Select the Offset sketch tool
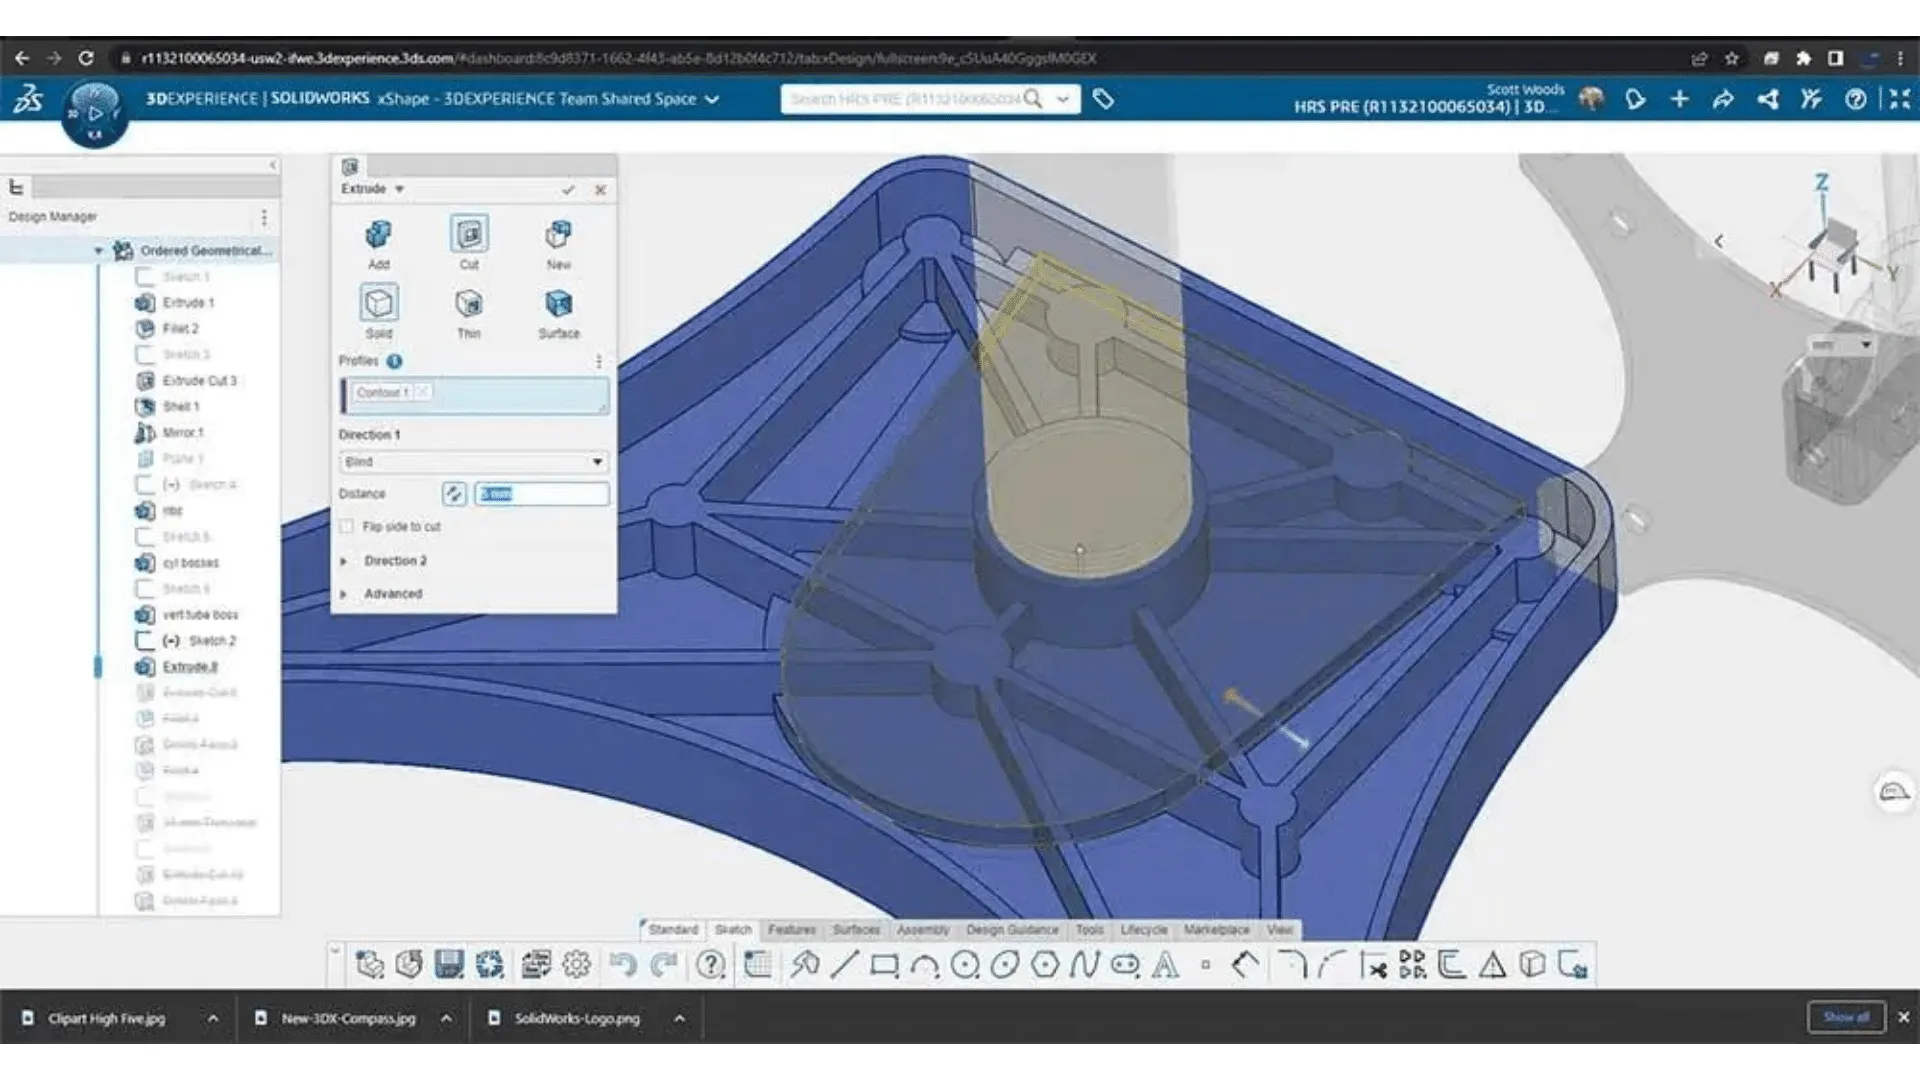The image size is (1920, 1080). coord(1452,965)
